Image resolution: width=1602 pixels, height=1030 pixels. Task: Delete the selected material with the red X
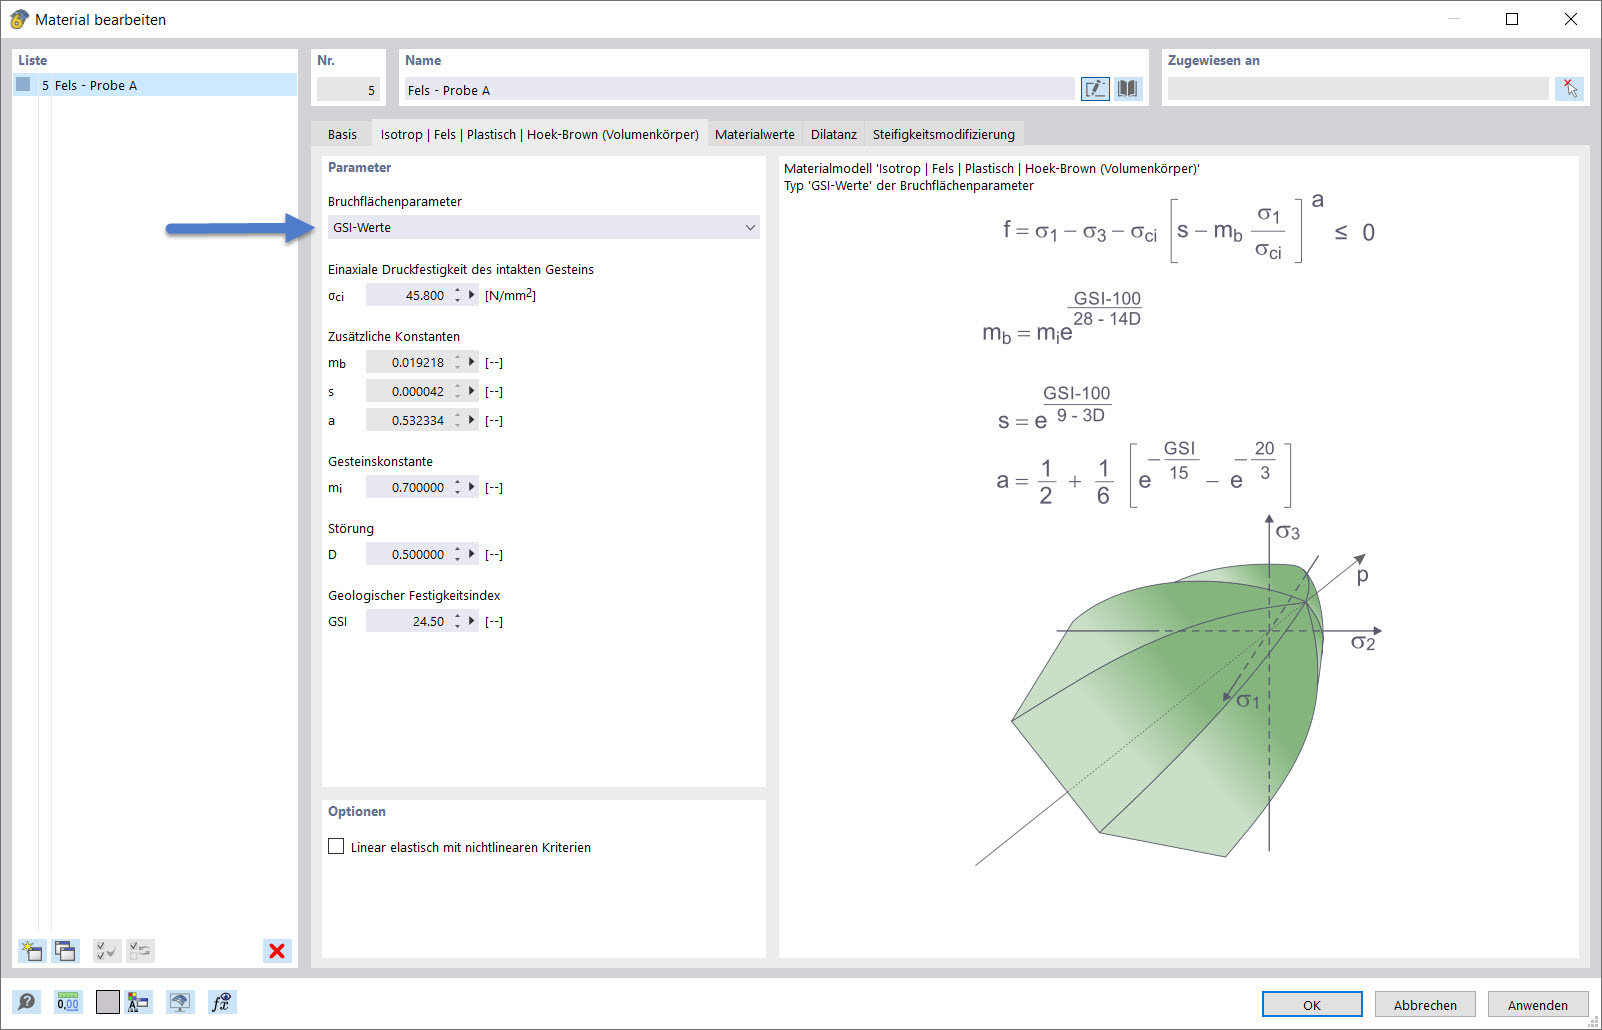(277, 951)
